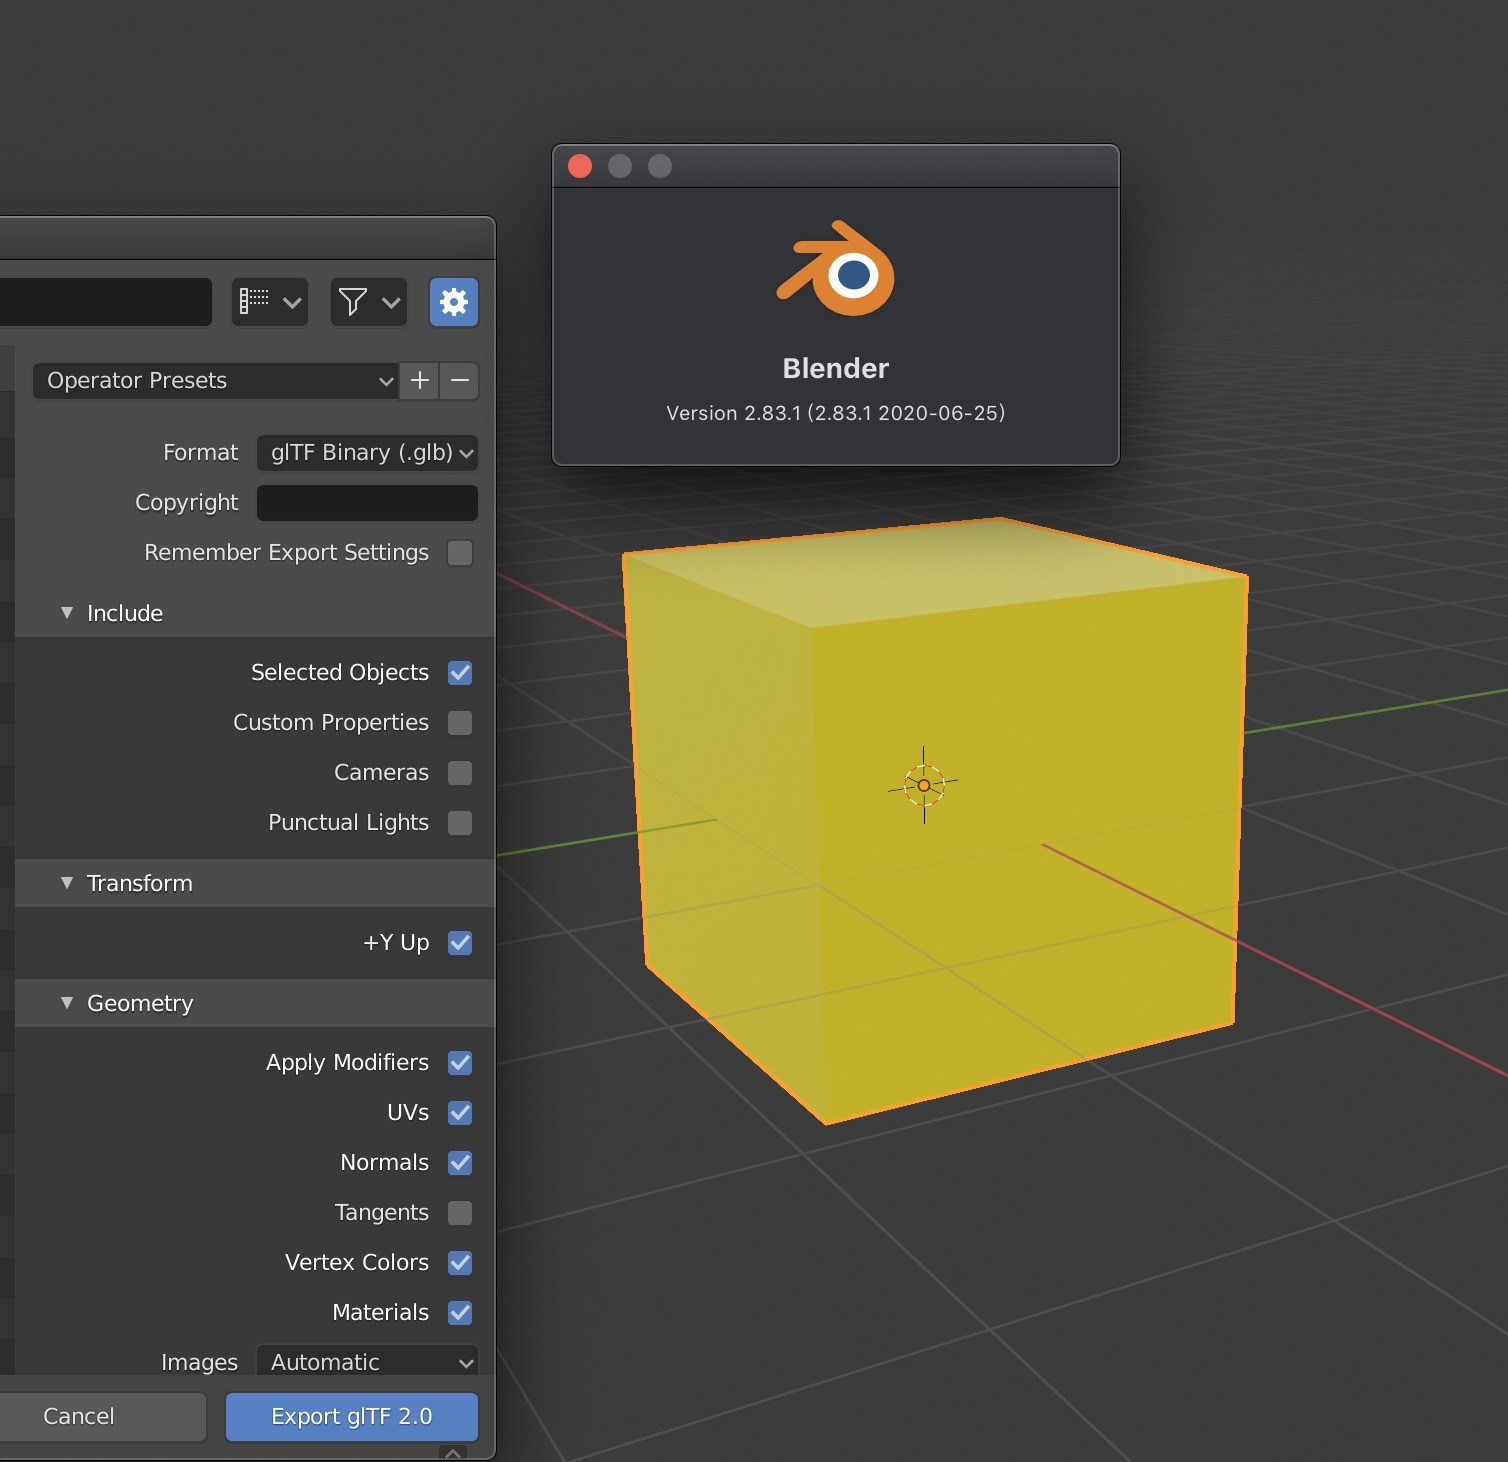This screenshot has width=1508, height=1462.
Task: Click the up arrow below Export button
Action: click(x=453, y=1453)
